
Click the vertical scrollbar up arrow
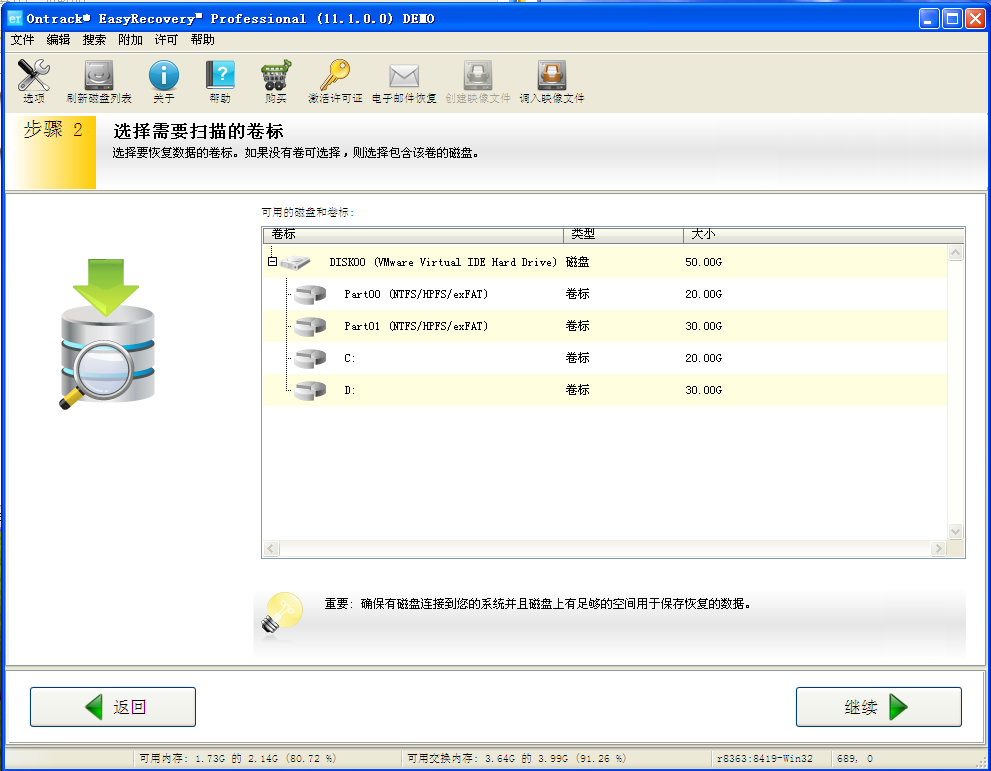pos(956,253)
